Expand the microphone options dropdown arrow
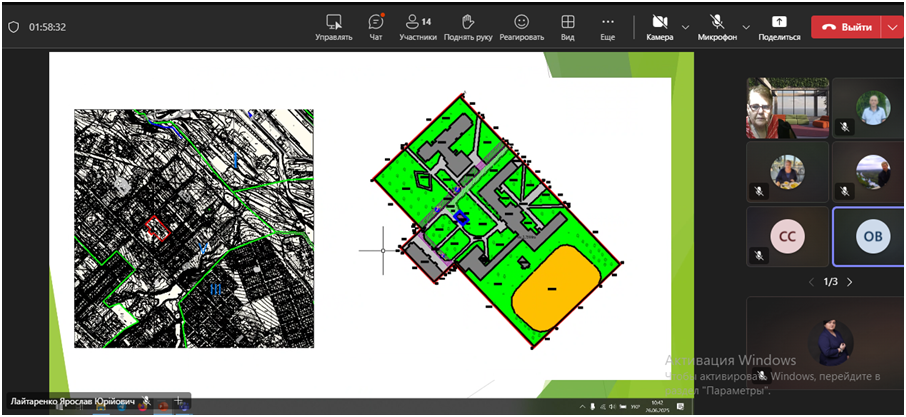This screenshot has width=906, height=417. pos(746,27)
